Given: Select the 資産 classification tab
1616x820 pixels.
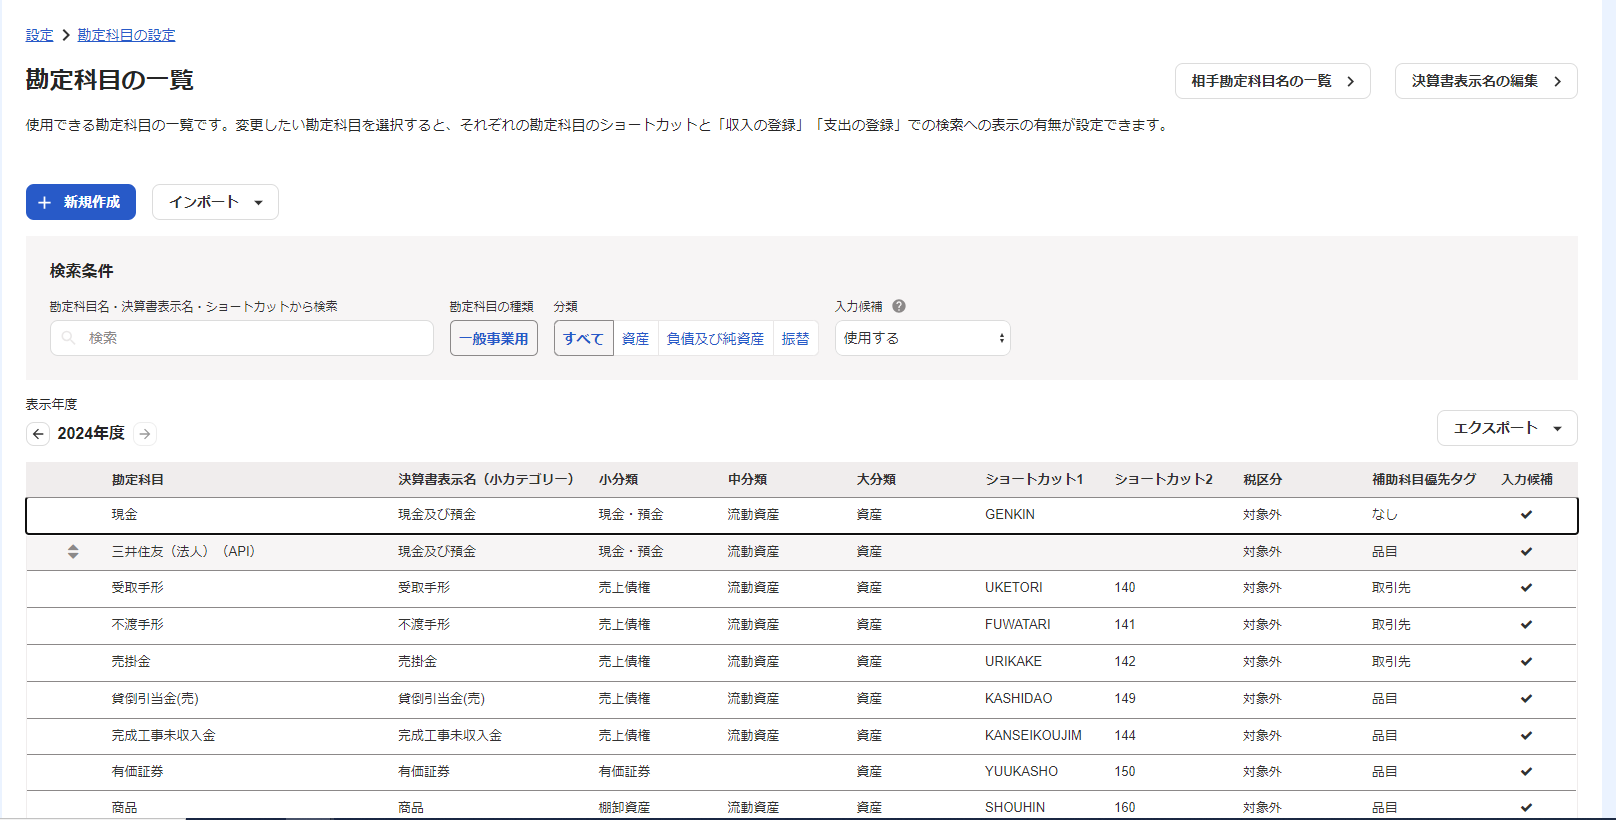Looking at the screenshot, I should (x=636, y=338).
